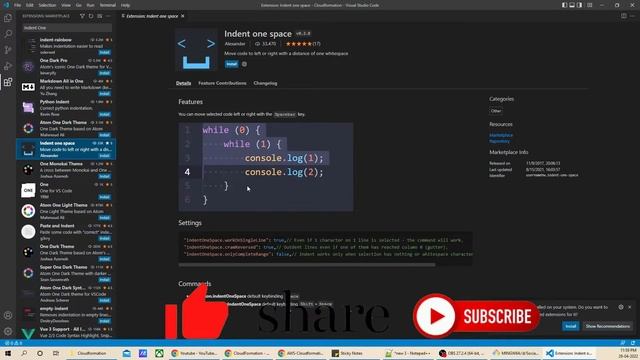This screenshot has height=360, width=640.
Task: Open the Manage gear in activity bar
Action: pyautogui.click(x=8, y=331)
